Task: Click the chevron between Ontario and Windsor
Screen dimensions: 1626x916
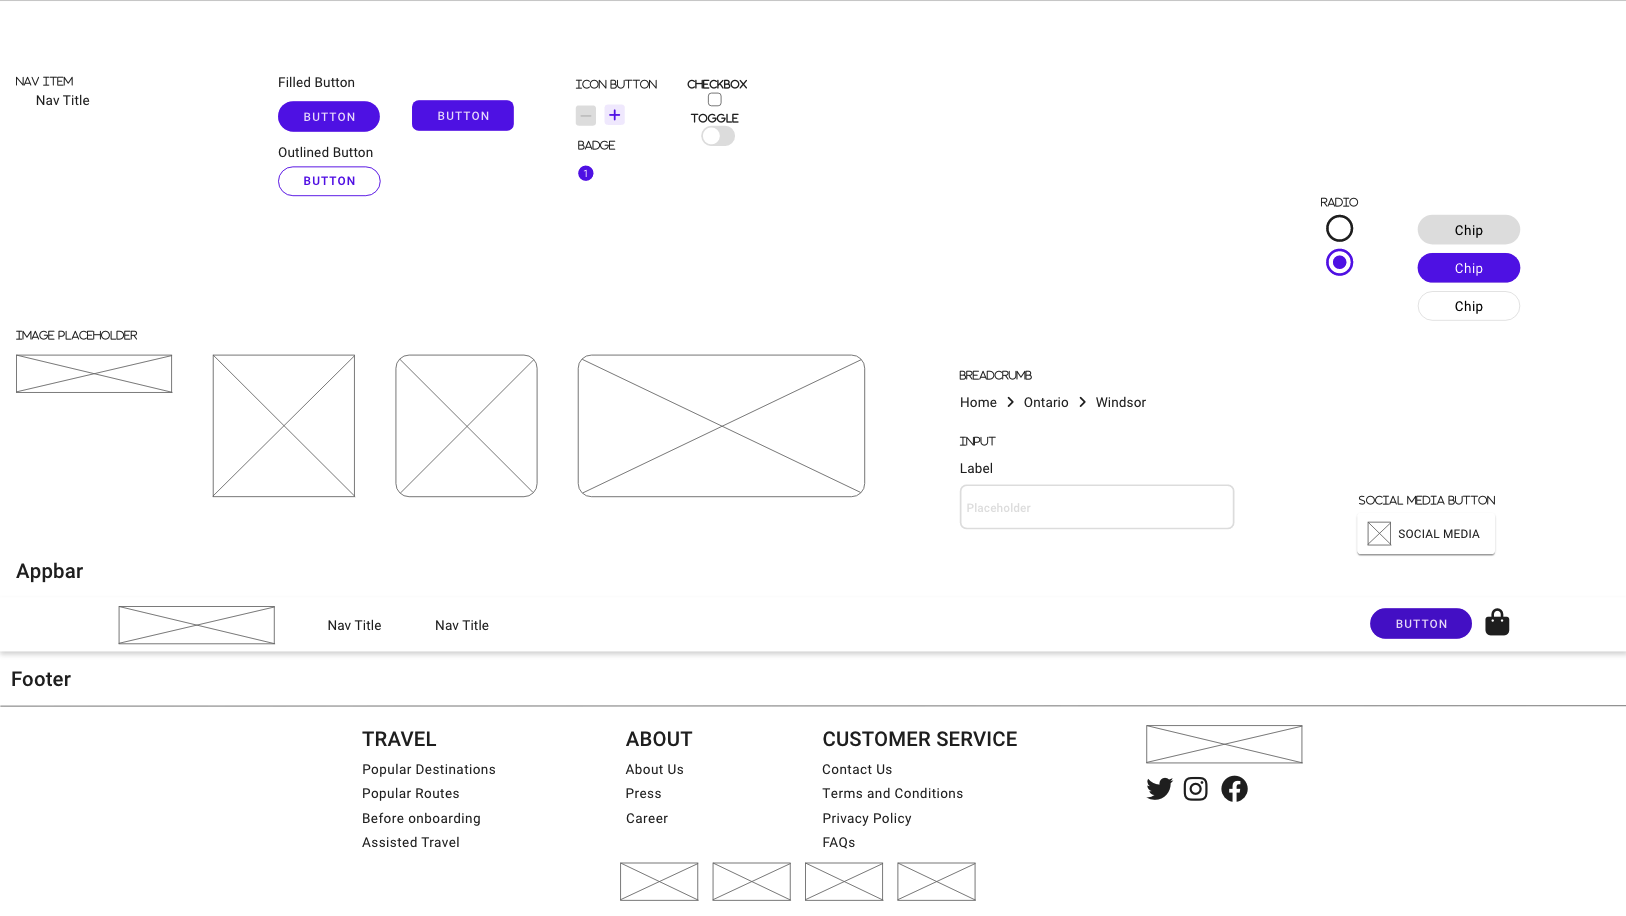Action: click(x=1082, y=402)
